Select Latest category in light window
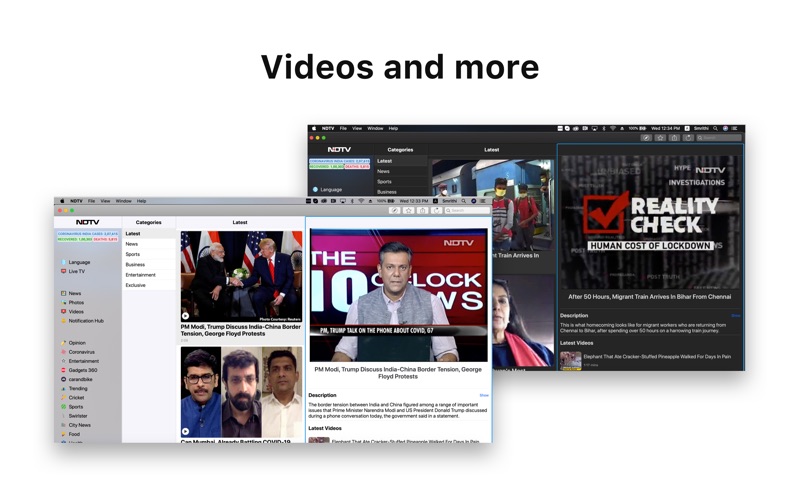Screen dimensions: 800x500 click(149, 233)
